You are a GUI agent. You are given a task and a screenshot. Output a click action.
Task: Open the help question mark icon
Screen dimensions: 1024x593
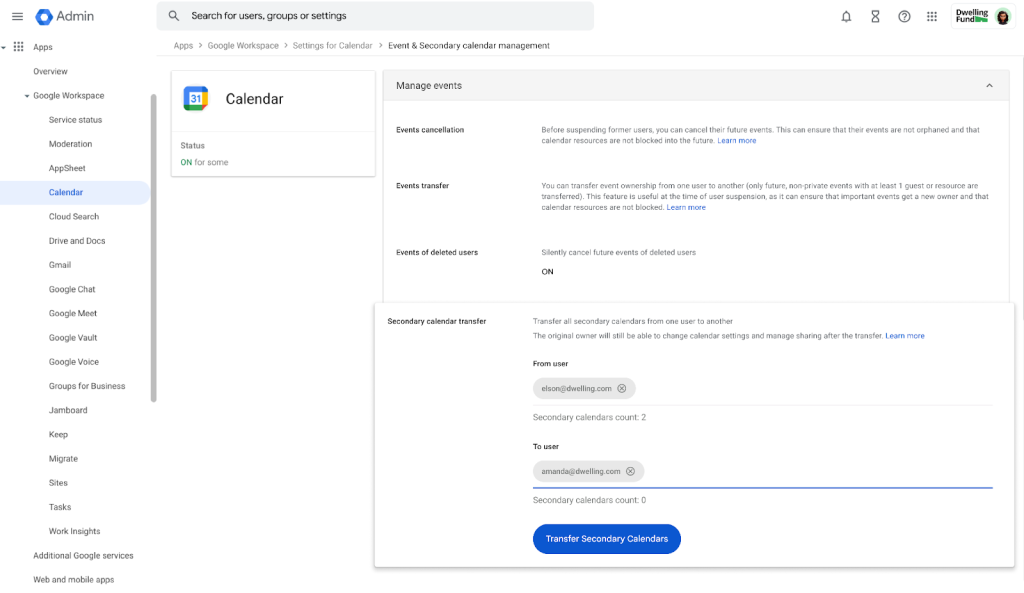[904, 17]
